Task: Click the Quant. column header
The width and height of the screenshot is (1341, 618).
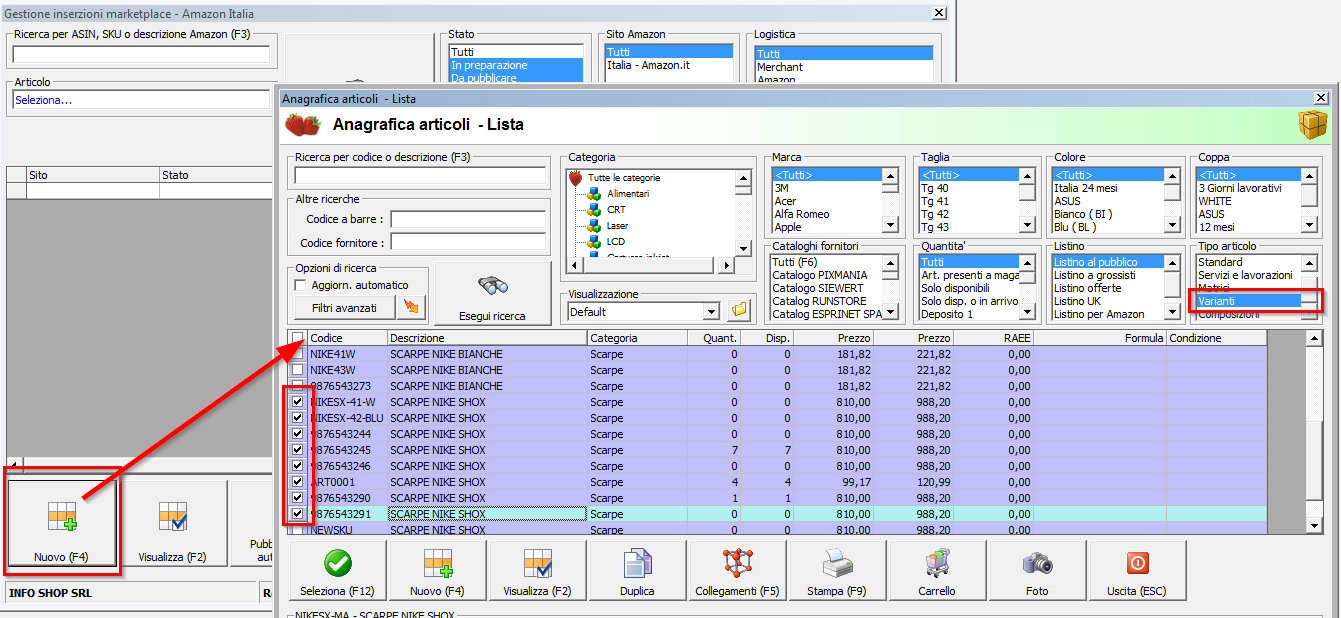Action: [x=714, y=338]
